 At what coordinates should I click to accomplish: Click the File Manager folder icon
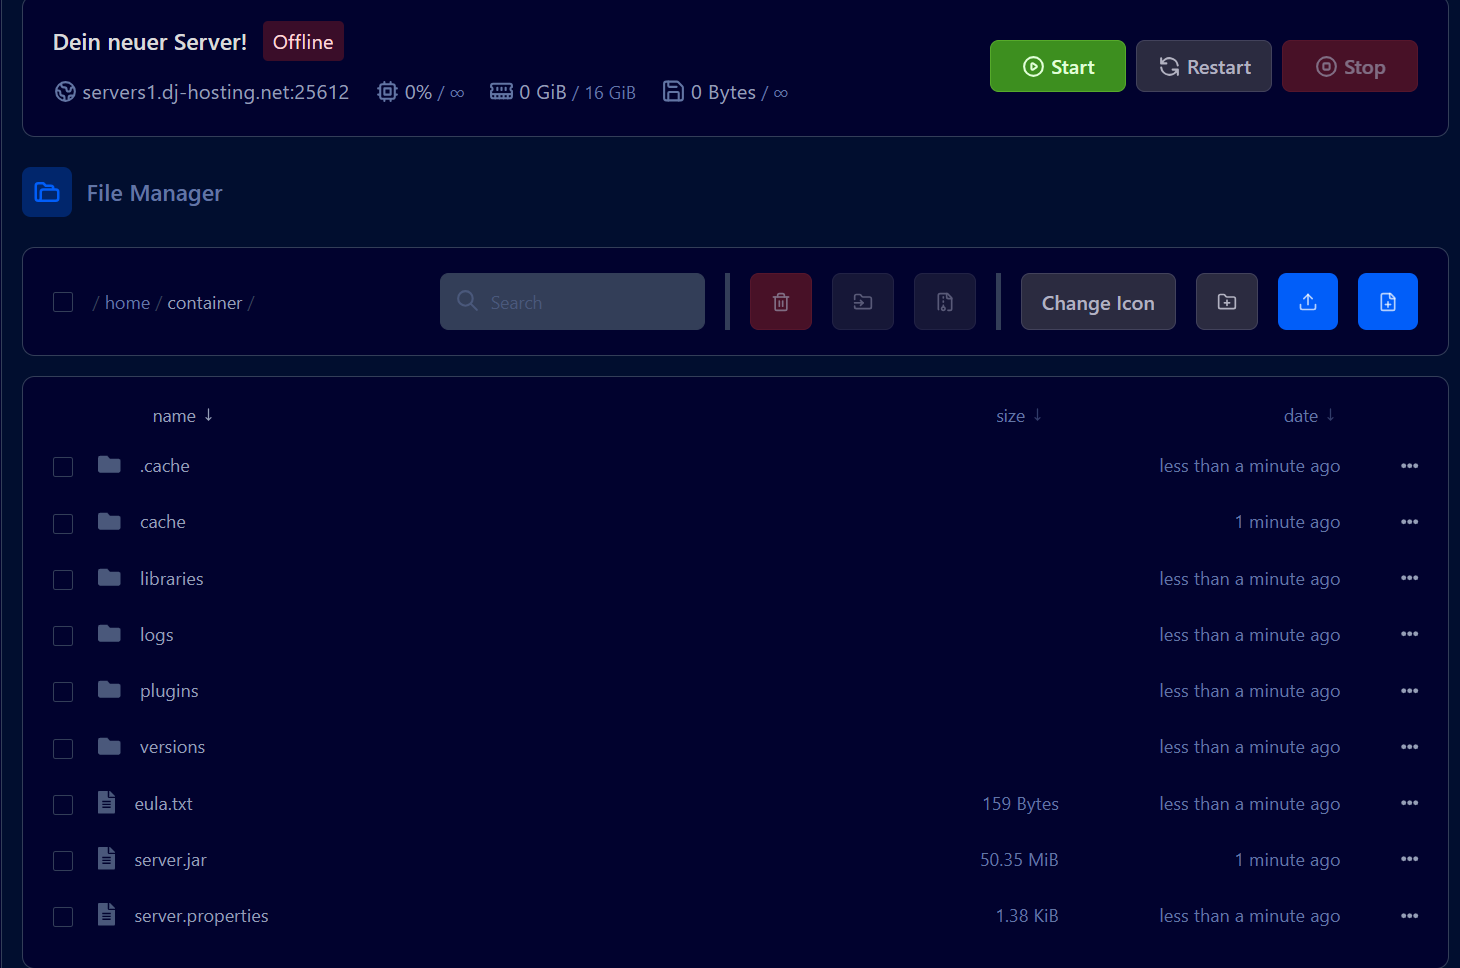point(47,192)
